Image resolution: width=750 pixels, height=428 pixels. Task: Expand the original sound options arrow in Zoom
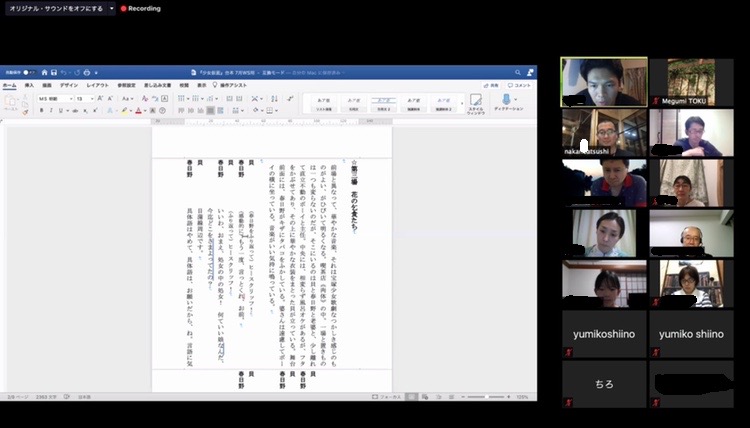(111, 8)
